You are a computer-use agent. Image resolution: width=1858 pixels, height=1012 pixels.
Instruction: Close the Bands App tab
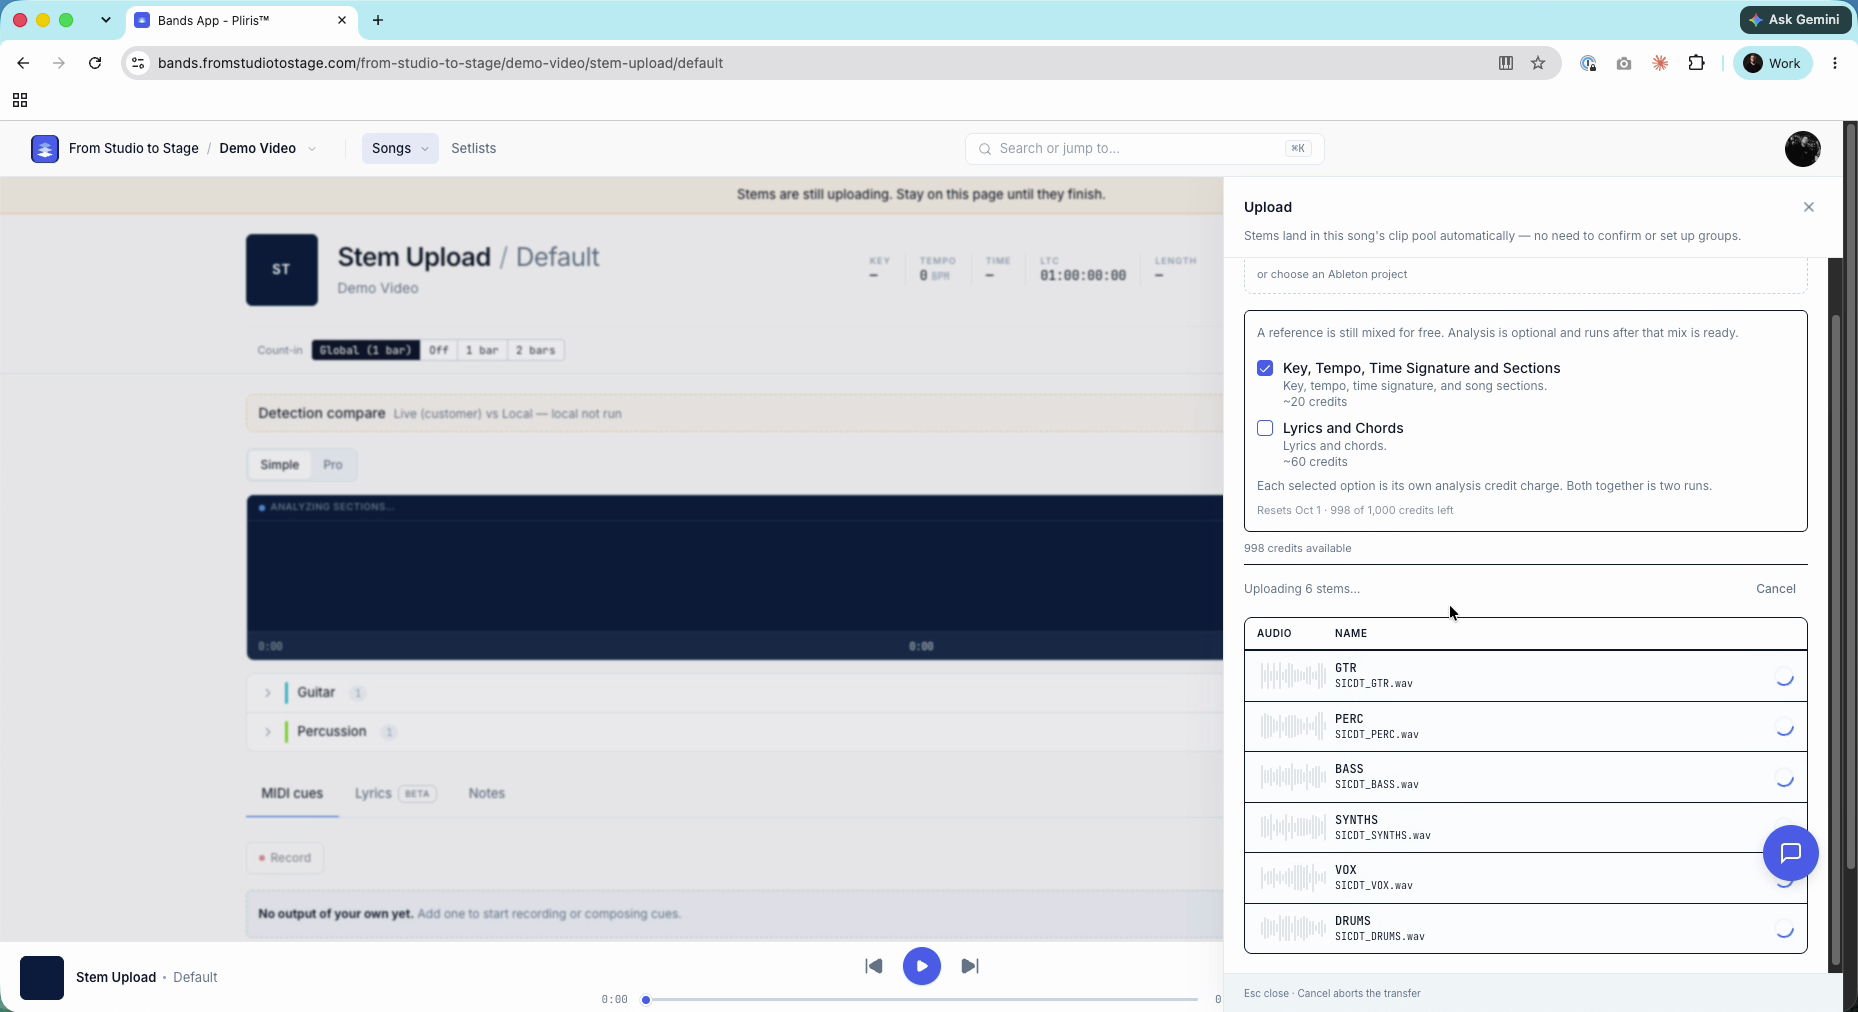click(x=342, y=20)
